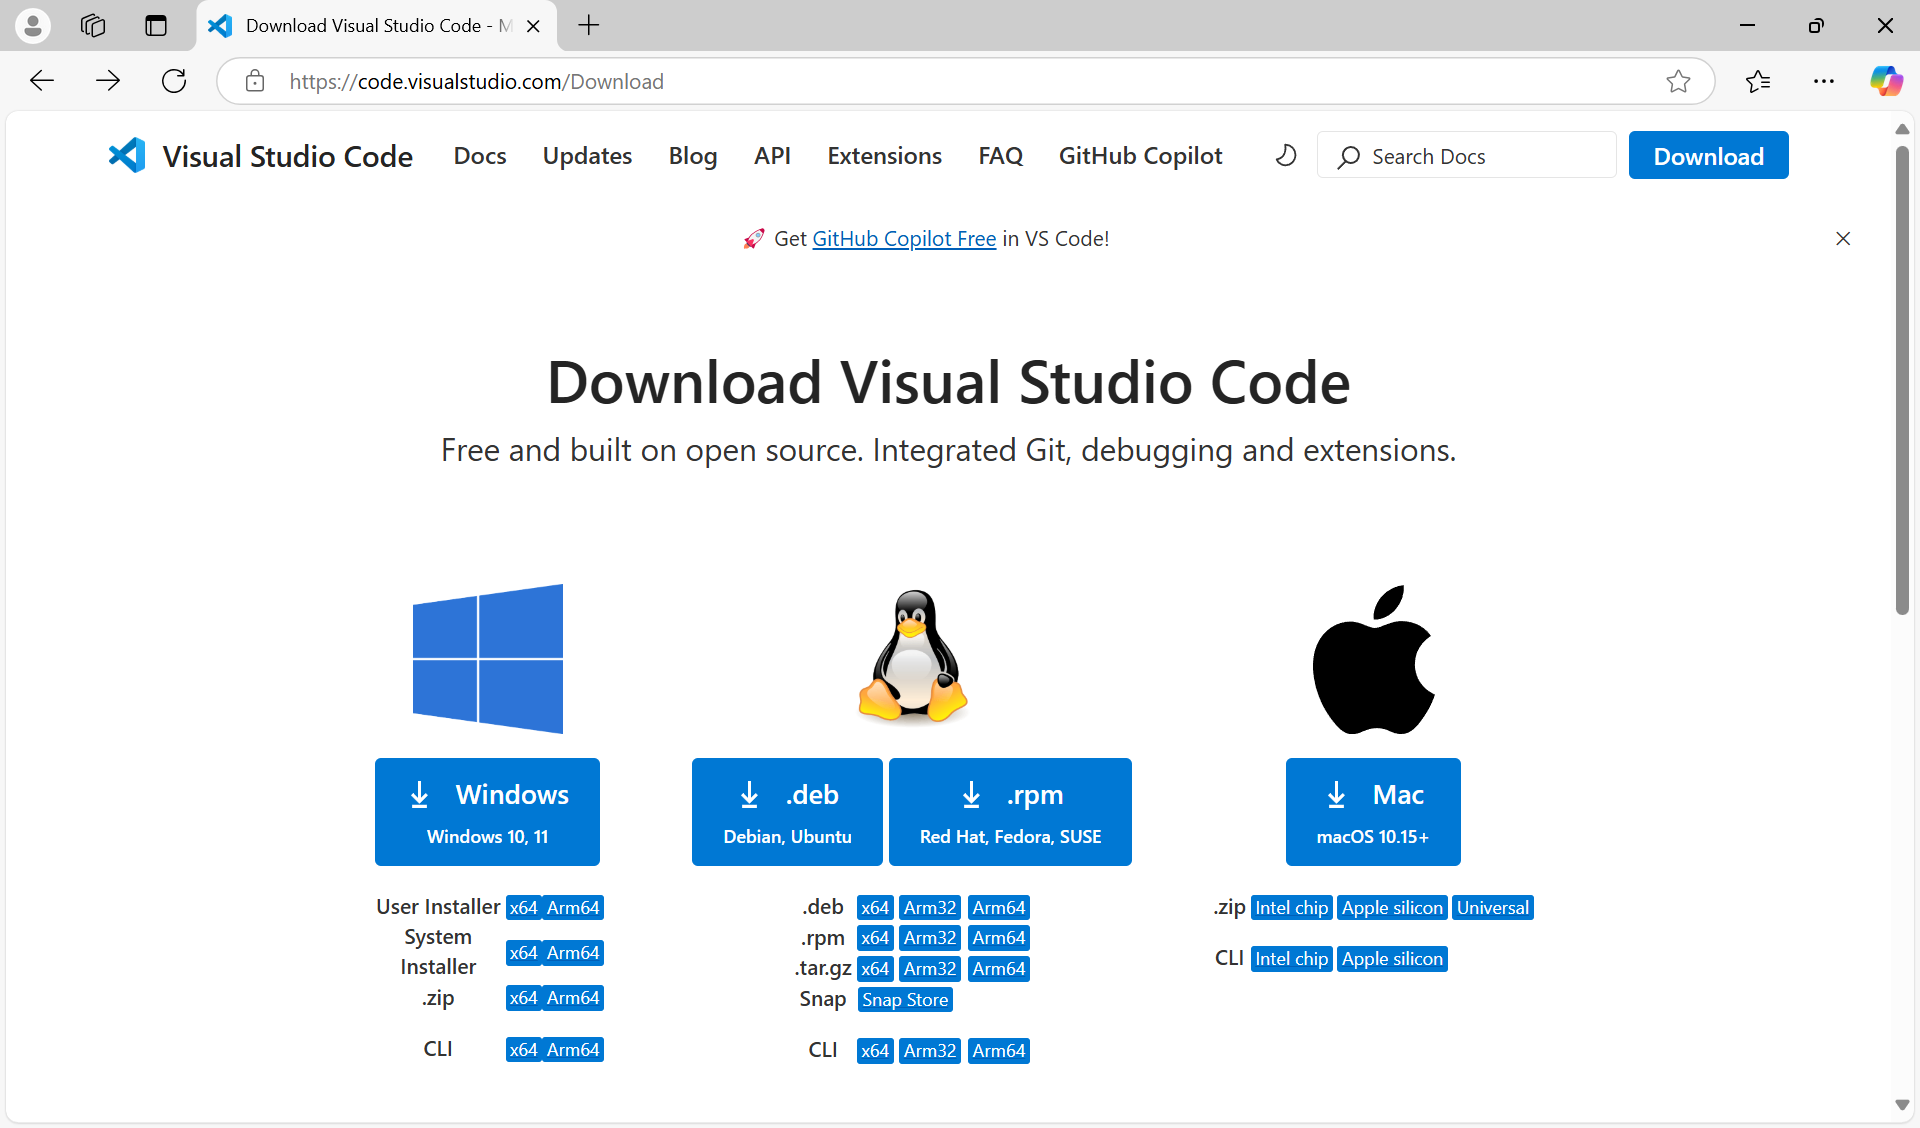Dismiss the GitHub Copilot Free banner
The width and height of the screenshot is (1920, 1128).
(x=1843, y=238)
